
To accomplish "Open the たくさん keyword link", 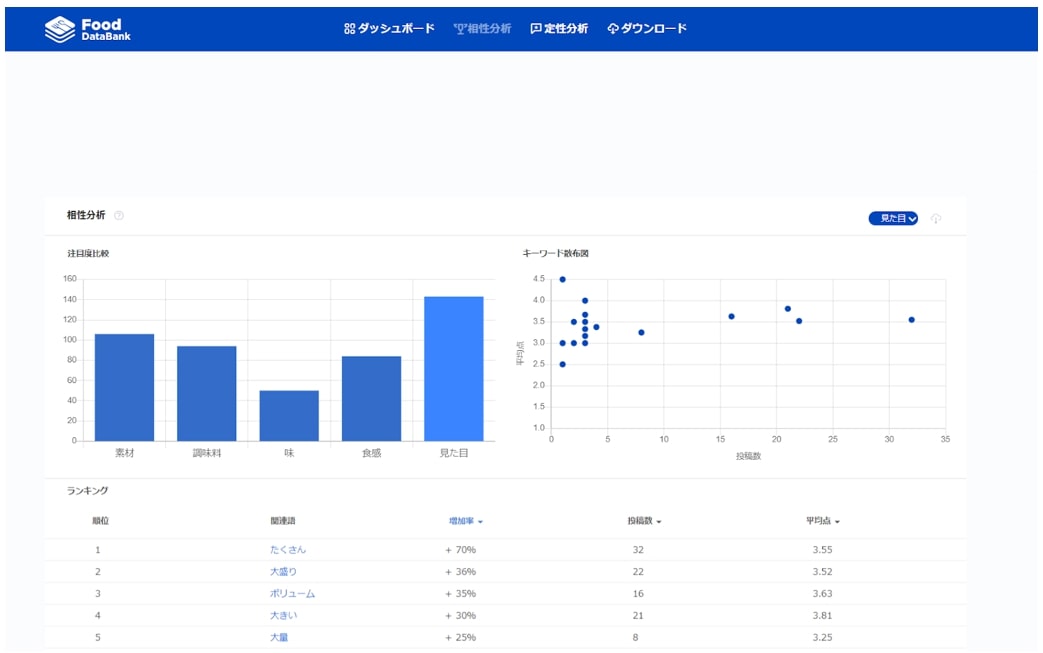I will pos(288,550).
